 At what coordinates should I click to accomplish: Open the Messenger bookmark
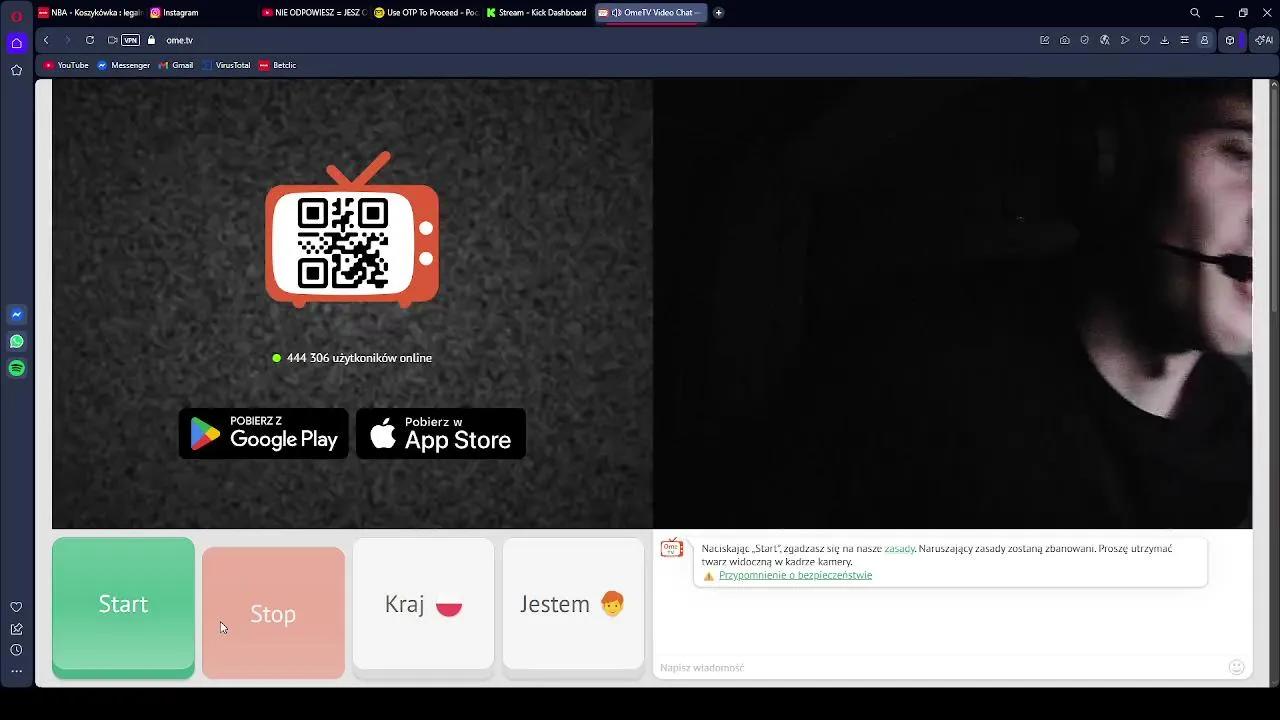pos(124,65)
